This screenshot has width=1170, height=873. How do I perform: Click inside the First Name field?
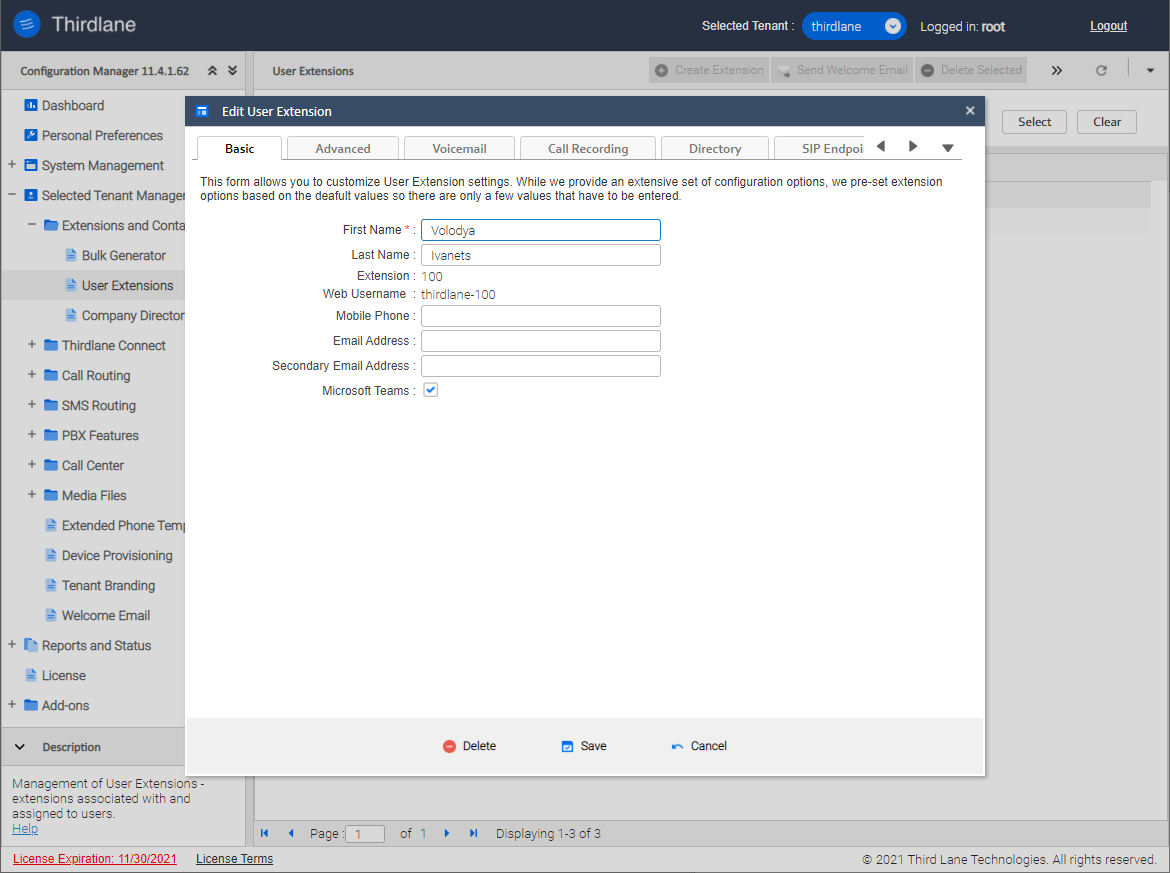(x=540, y=229)
